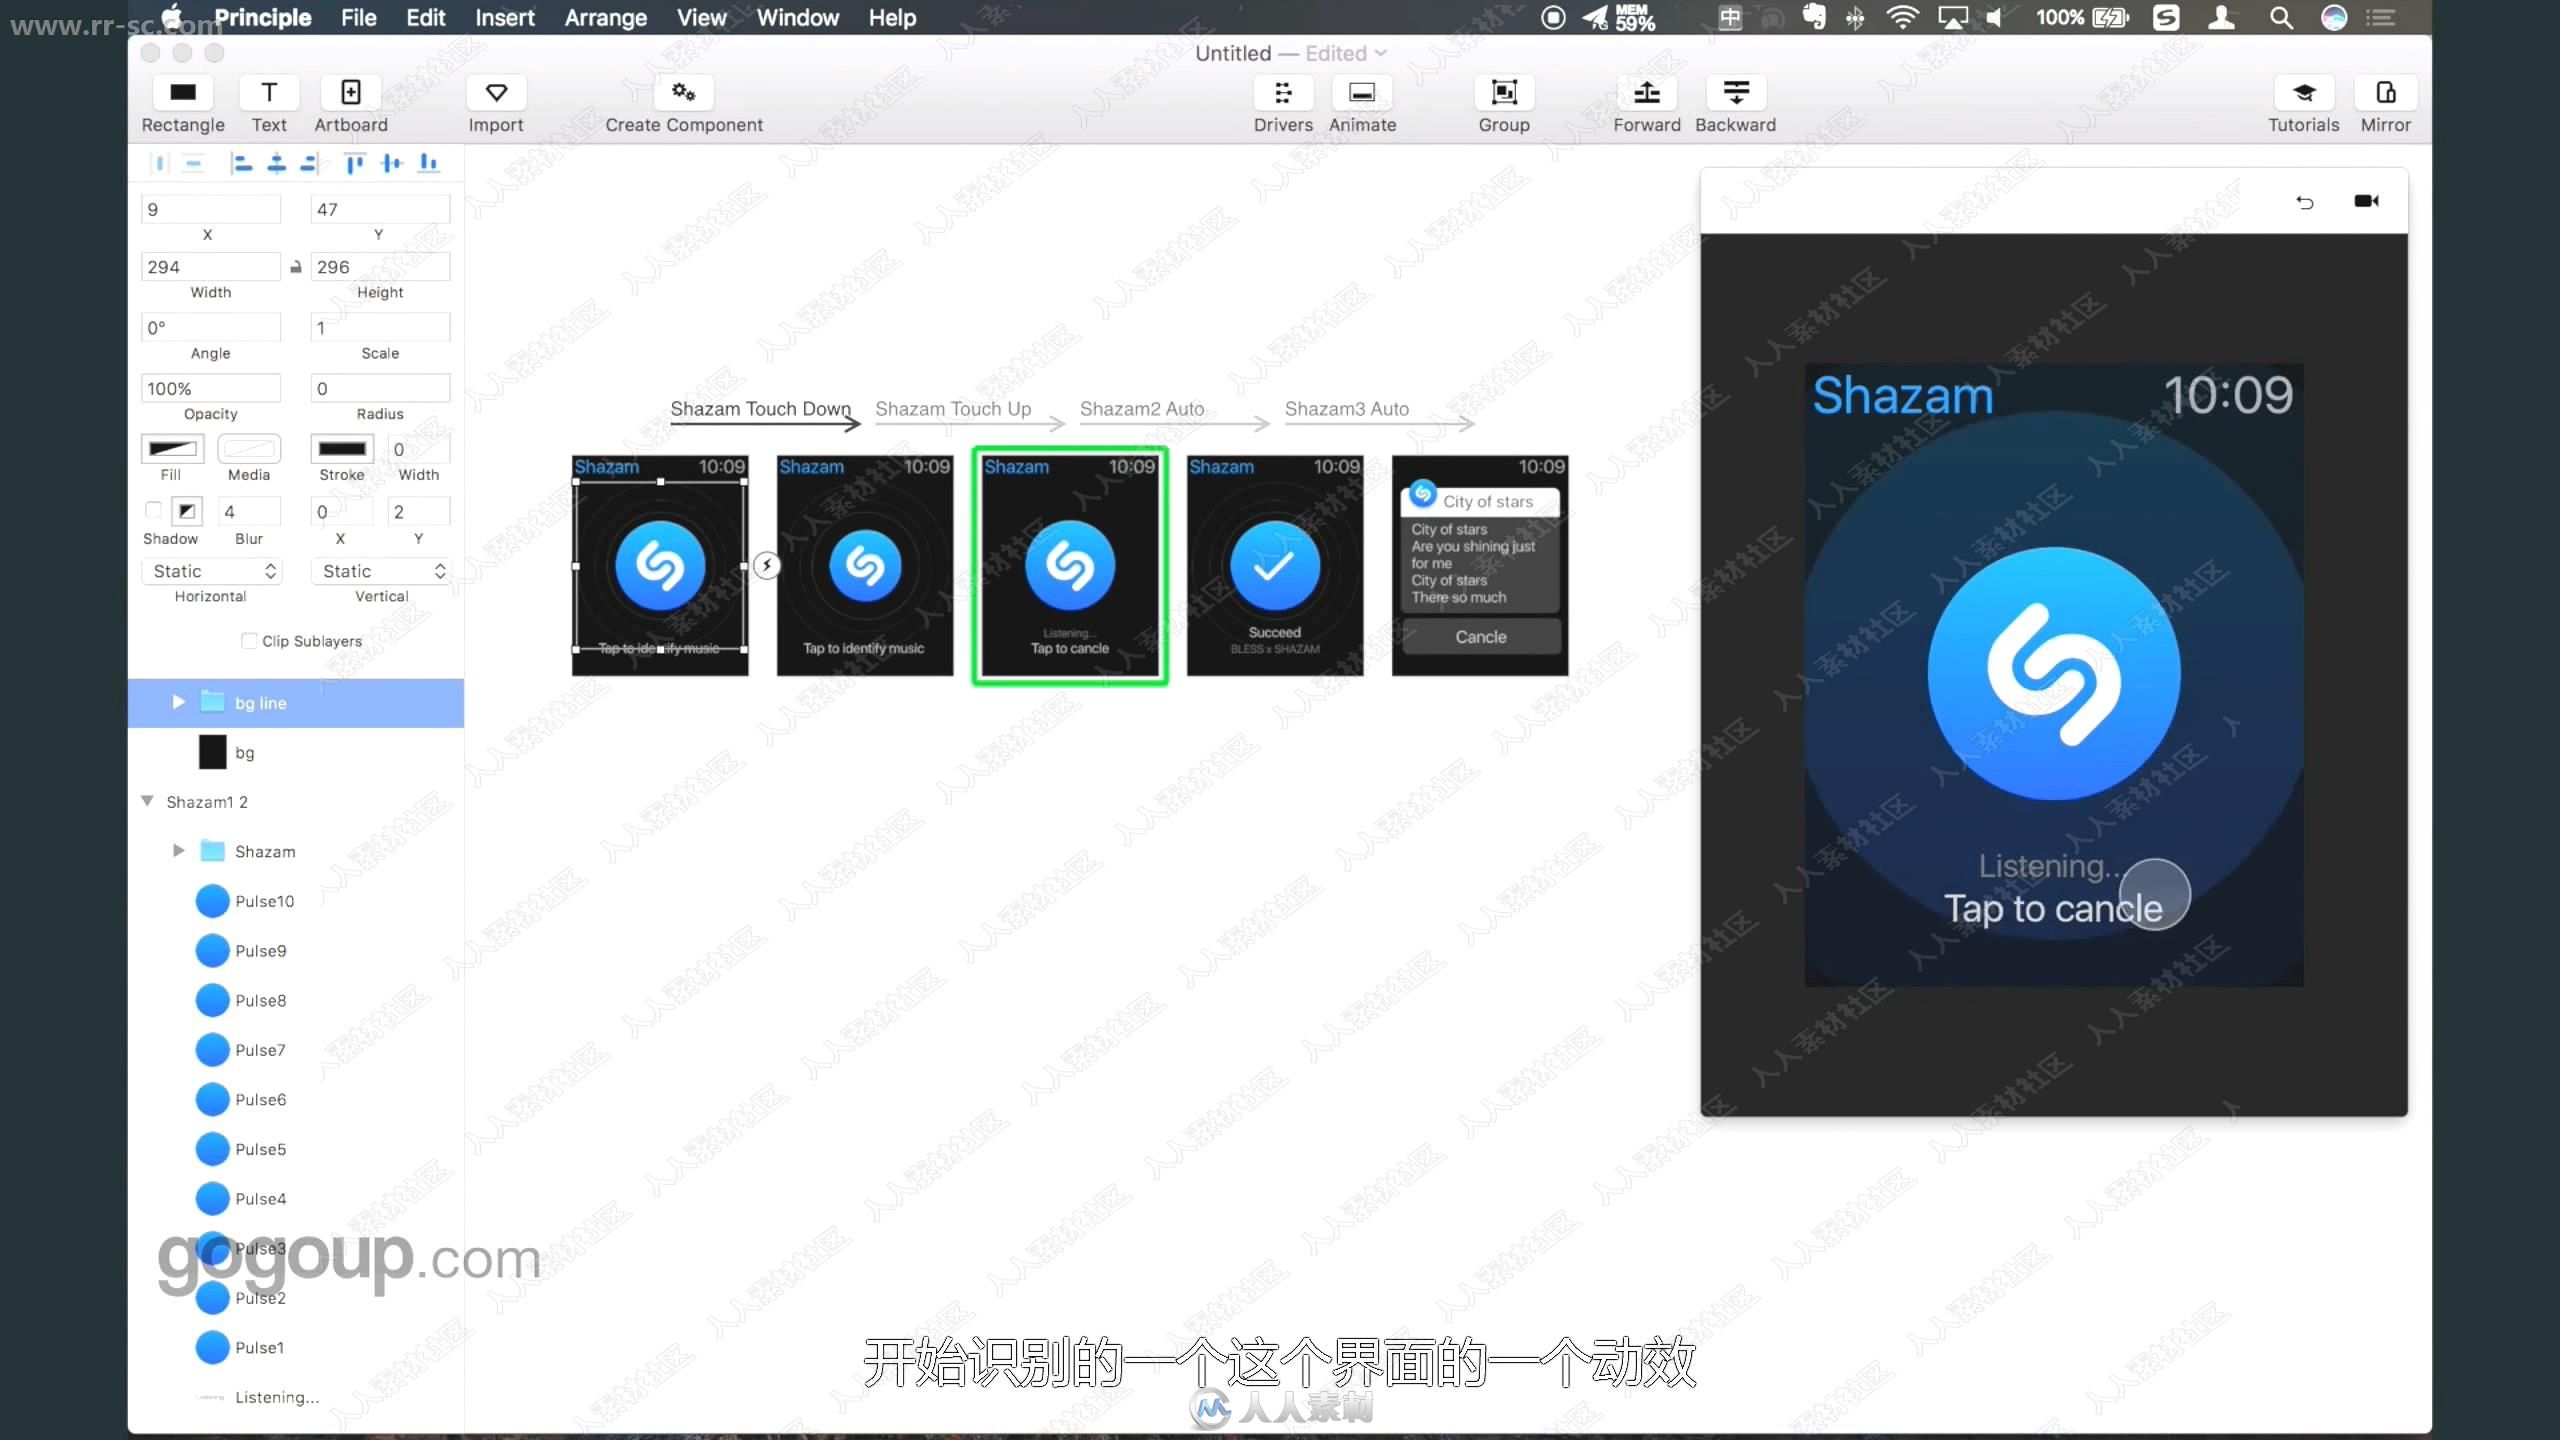Image resolution: width=2560 pixels, height=1440 pixels.
Task: Open the Horizontal Static dropdown
Action: [x=212, y=571]
